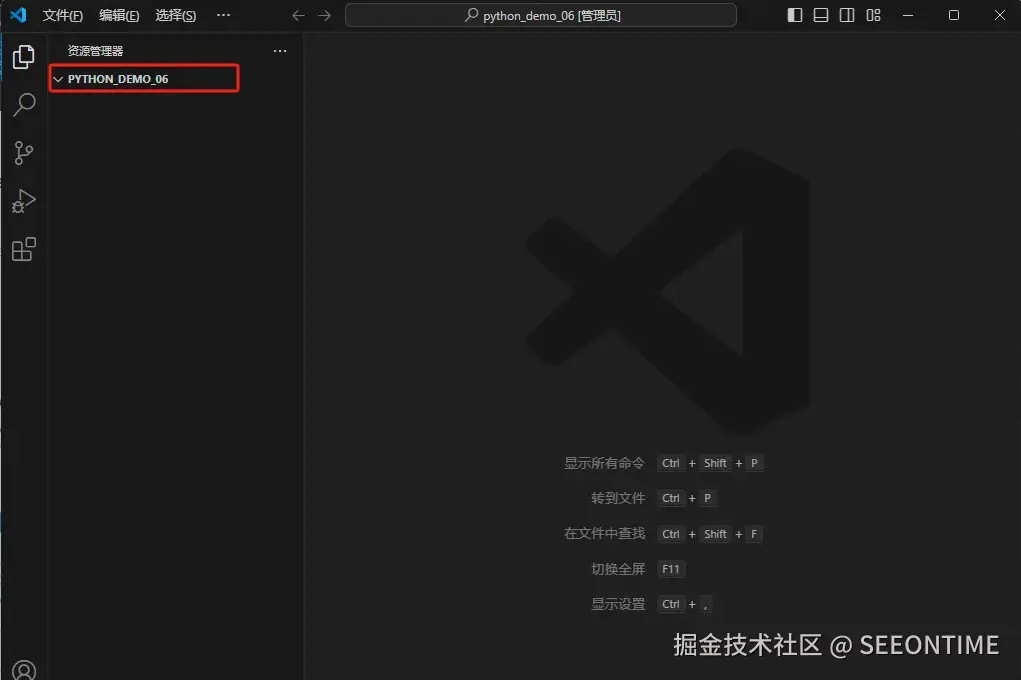Toggle the Panel layout control
The height and width of the screenshot is (680, 1021).
[x=820, y=15]
